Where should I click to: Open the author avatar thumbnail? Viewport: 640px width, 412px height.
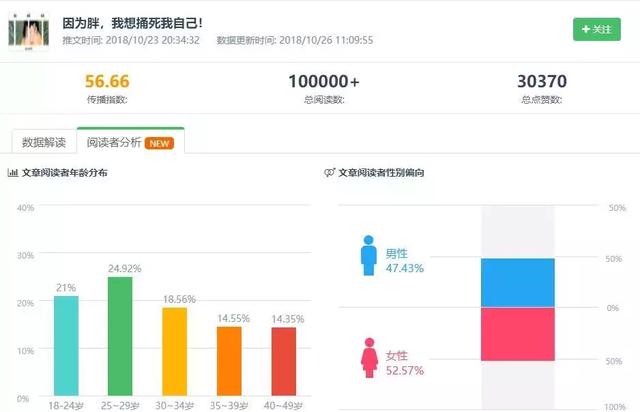click(29, 31)
